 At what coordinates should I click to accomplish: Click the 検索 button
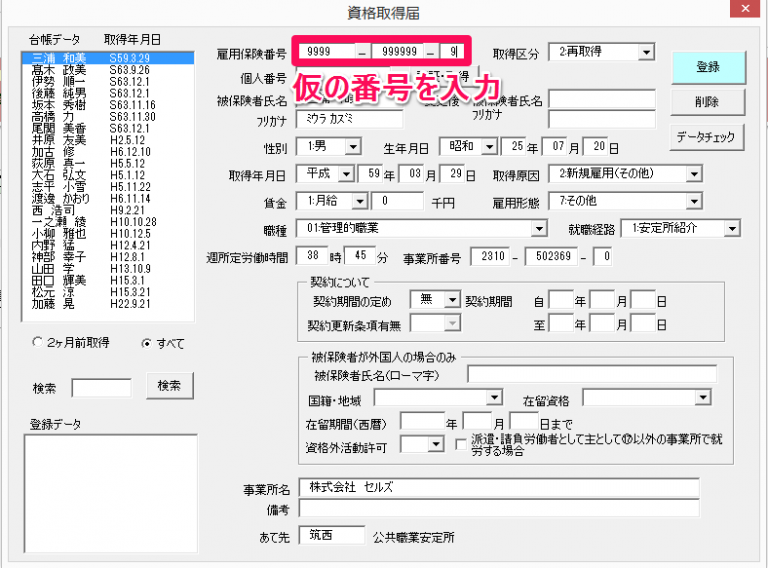[169, 386]
